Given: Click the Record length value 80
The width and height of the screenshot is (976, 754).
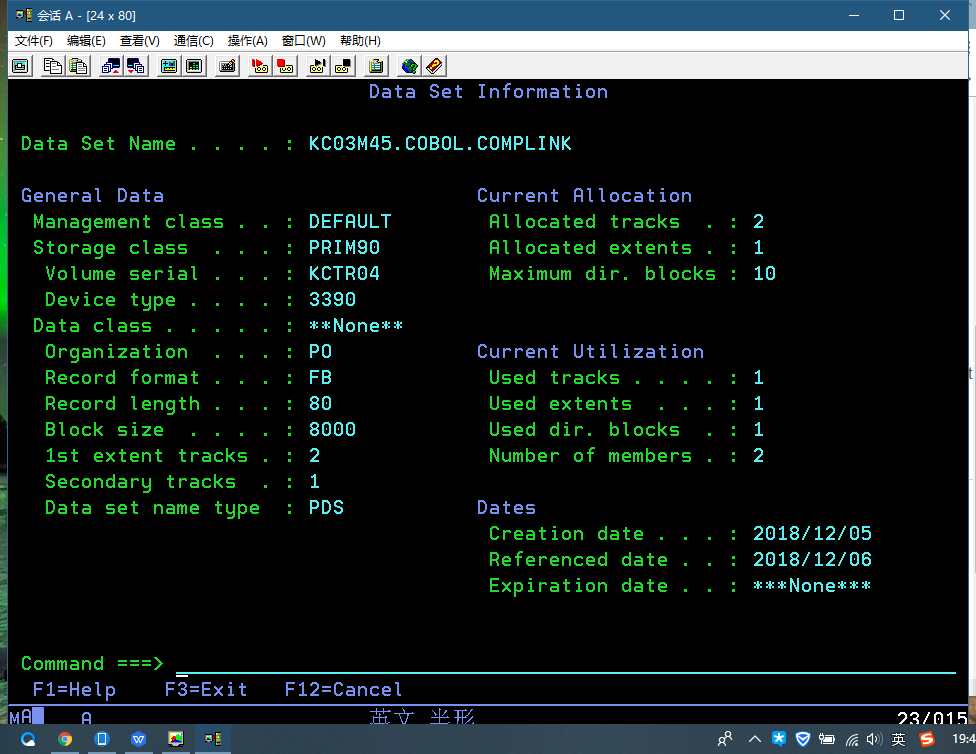Looking at the screenshot, I should pos(321,404).
